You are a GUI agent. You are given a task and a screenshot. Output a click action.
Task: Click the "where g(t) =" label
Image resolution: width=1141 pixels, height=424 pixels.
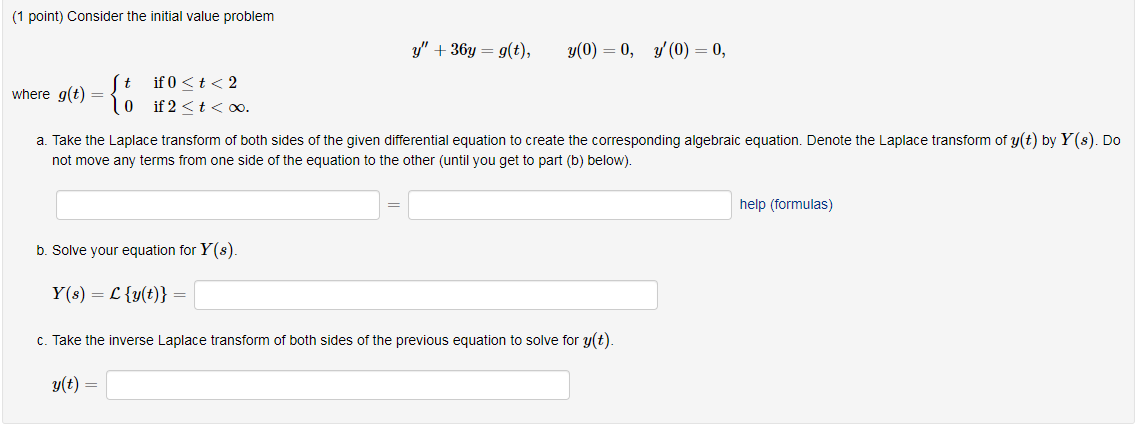[52, 95]
